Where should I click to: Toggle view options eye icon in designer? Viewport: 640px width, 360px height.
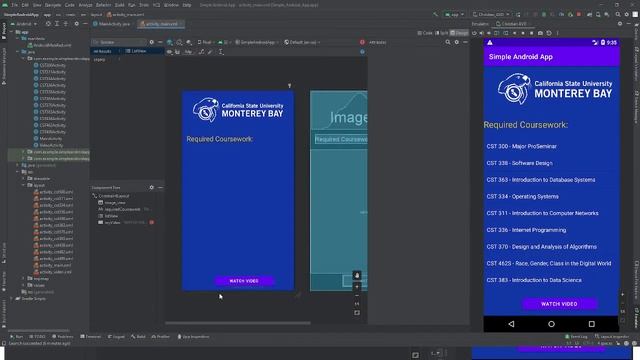(x=169, y=52)
